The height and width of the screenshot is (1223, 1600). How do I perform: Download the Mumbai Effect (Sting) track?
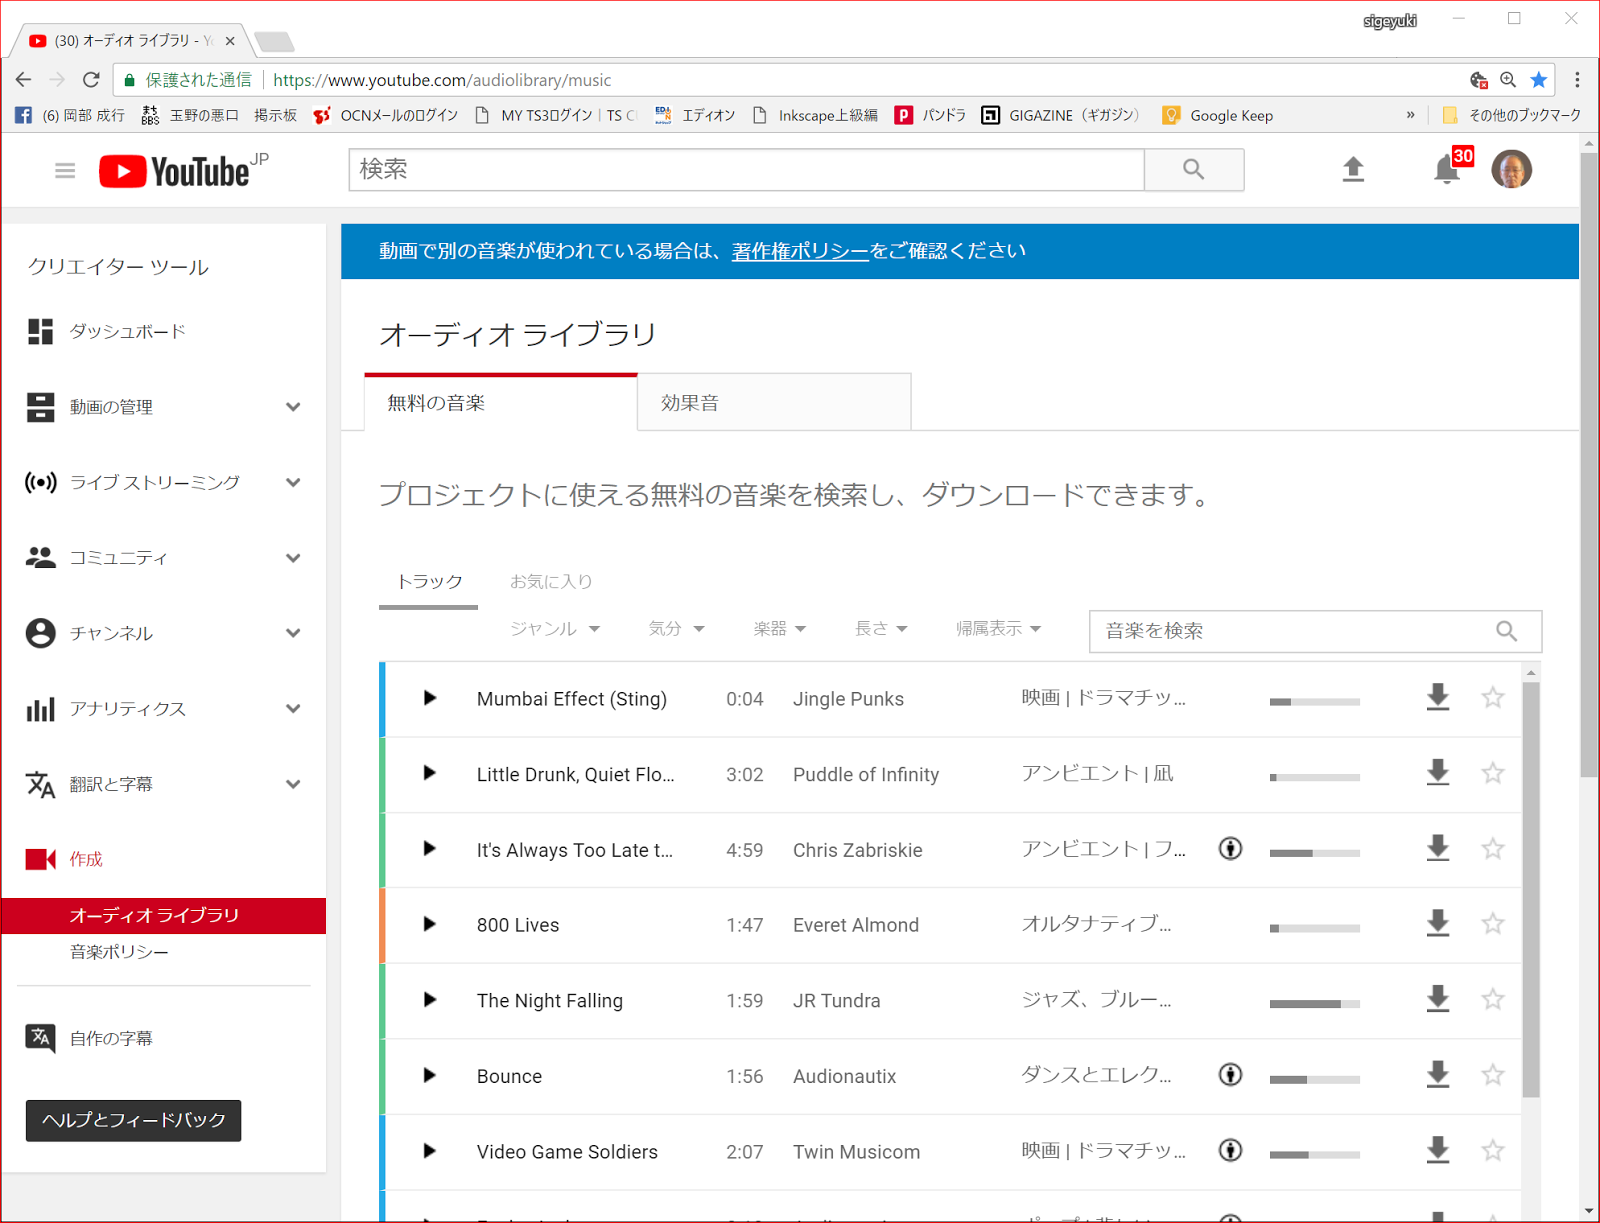pos(1438,698)
